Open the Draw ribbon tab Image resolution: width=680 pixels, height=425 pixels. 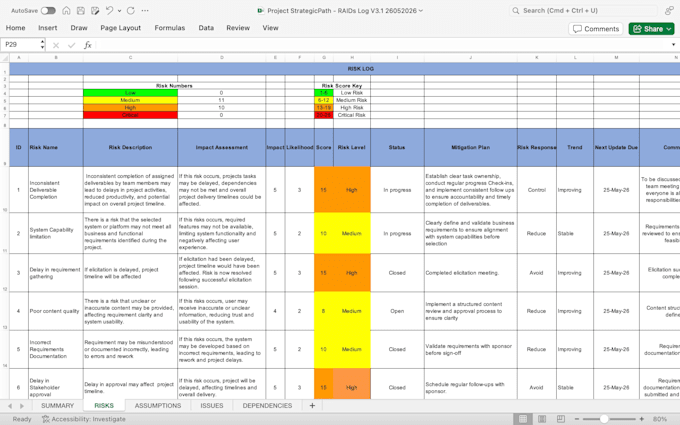(x=79, y=28)
